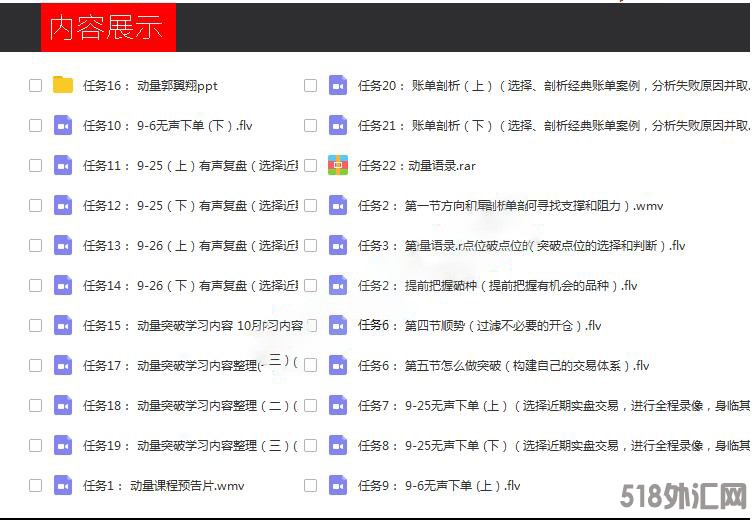754x520 pixels.
Task: Click file name 任务15：动量突破学习内容 10月
Action: (x=193, y=325)
